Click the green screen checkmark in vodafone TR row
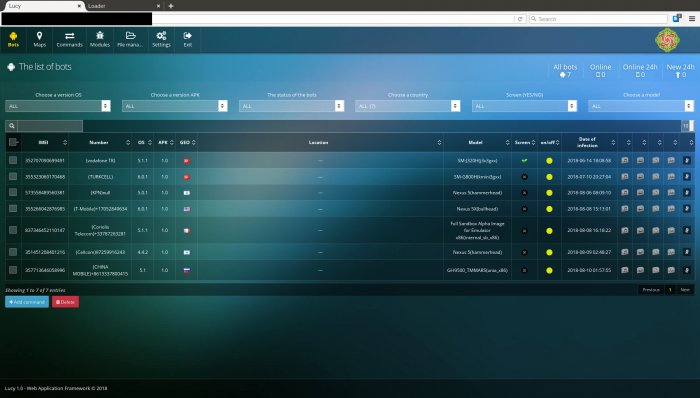700x398 pixels. tap(524, 161)
